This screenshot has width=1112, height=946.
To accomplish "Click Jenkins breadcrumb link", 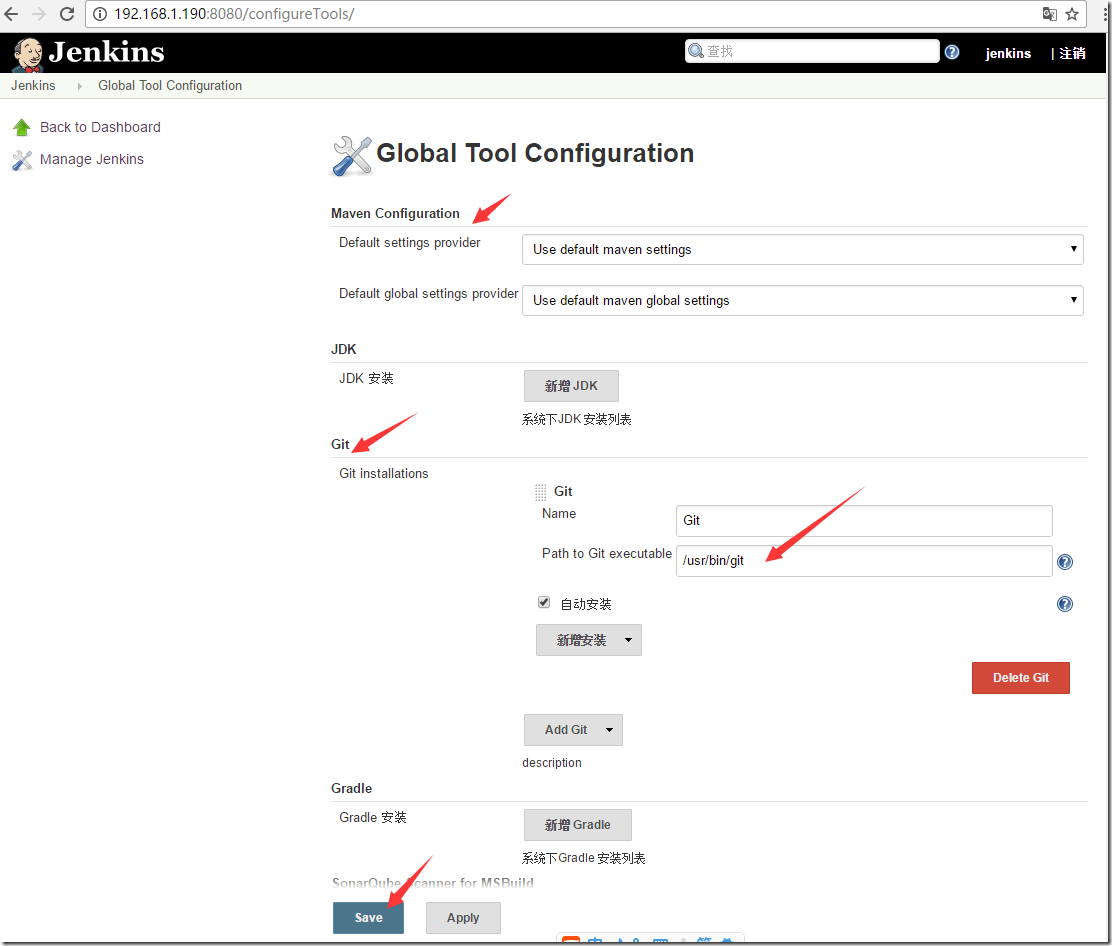I will tap(33, 86).
